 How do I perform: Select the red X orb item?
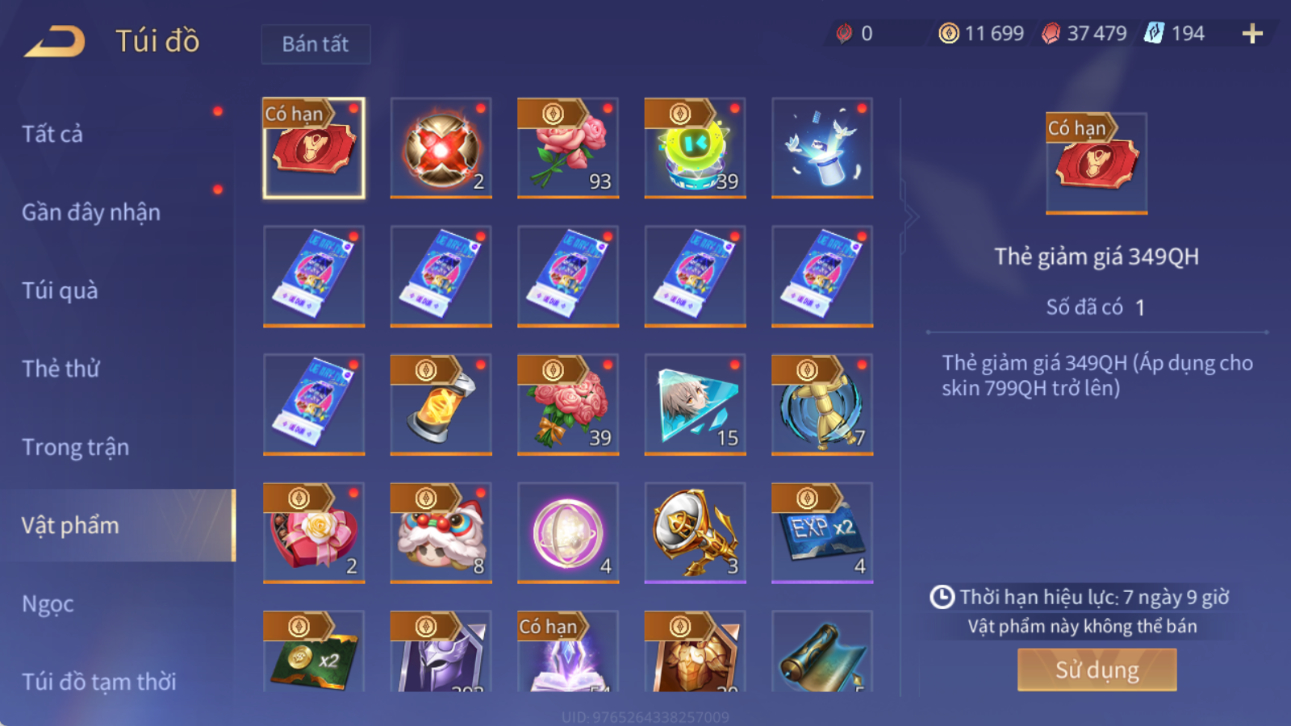[x=441, y=148]
